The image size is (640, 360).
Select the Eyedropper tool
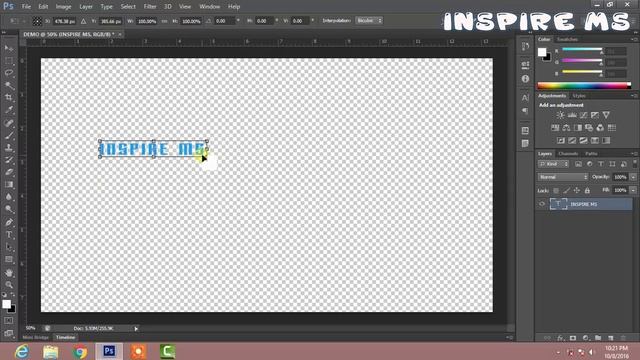pyautogui.click(x=9, y=110)
